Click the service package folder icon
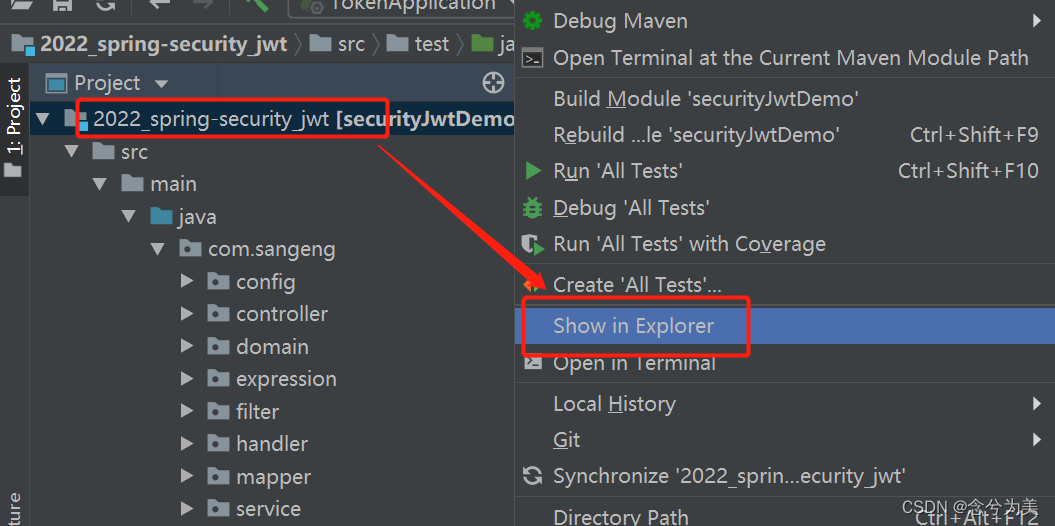The width and height of the screenshot is (1055, 526). tap(218, 508)
